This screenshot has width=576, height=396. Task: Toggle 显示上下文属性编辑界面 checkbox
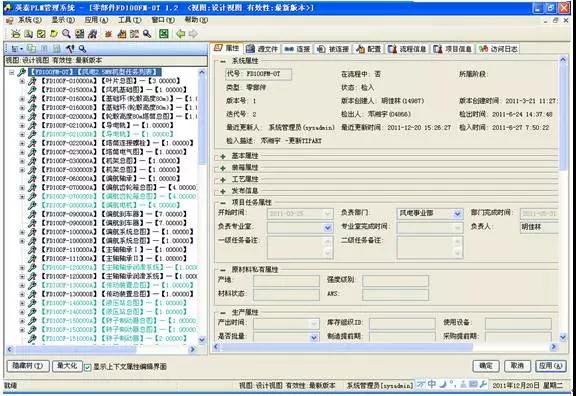click(87, 367)
